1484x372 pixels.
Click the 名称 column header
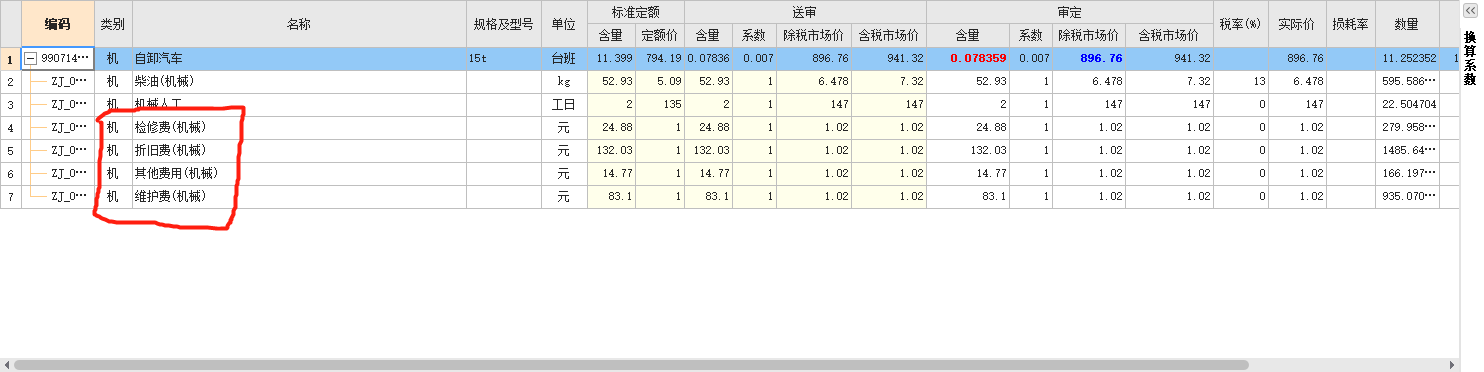(299, 24)
